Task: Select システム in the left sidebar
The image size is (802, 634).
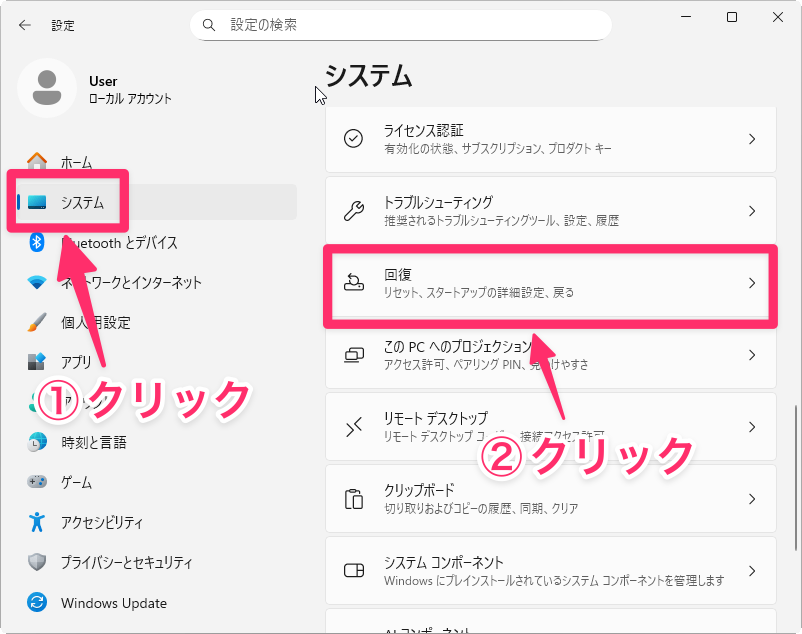Action: click(81, 202)
